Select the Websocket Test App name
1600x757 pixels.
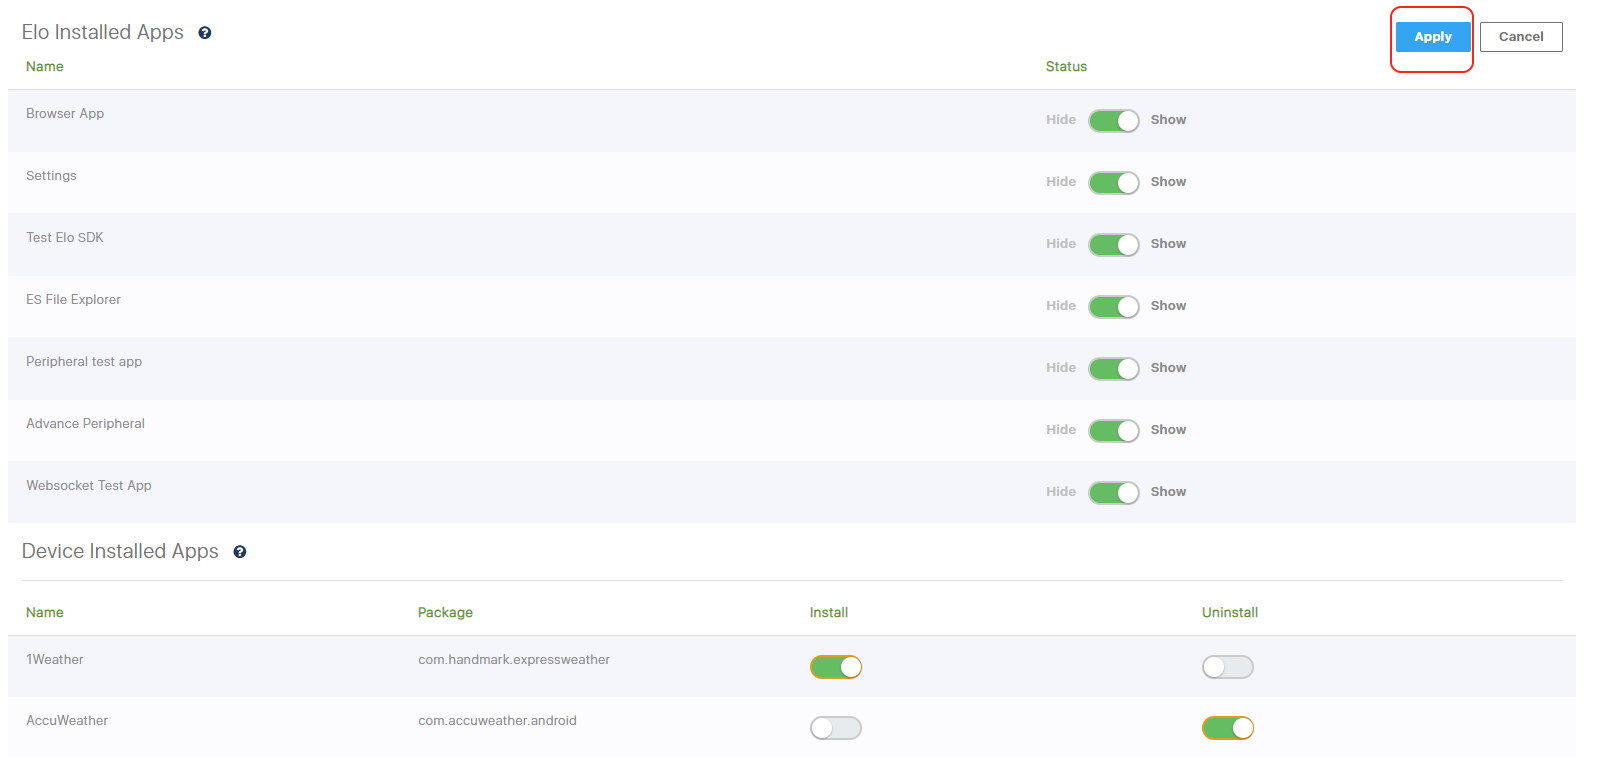pos(89,486)
